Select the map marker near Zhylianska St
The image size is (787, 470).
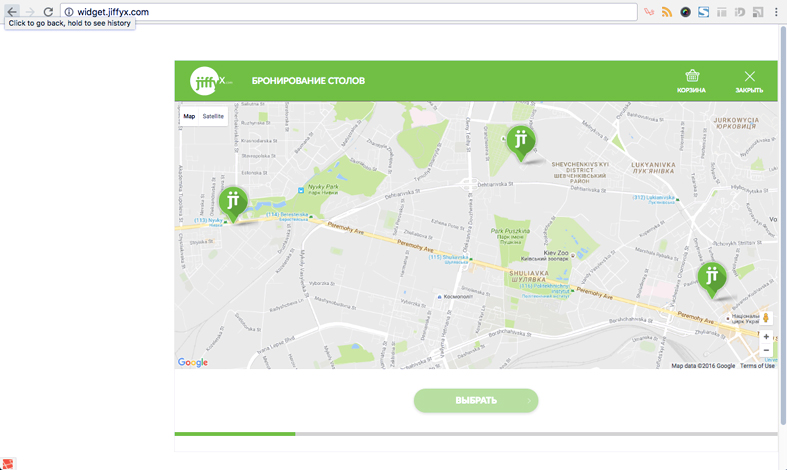711,277
